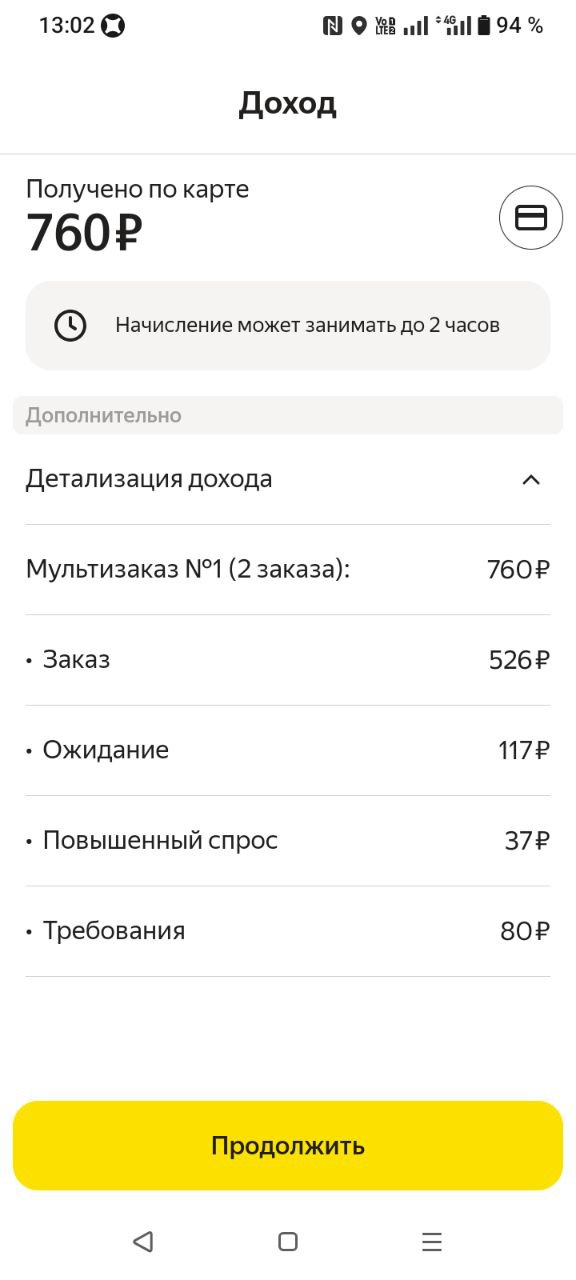
Task: Tap the Требования 80₽ row
Action: coord(288,931)
